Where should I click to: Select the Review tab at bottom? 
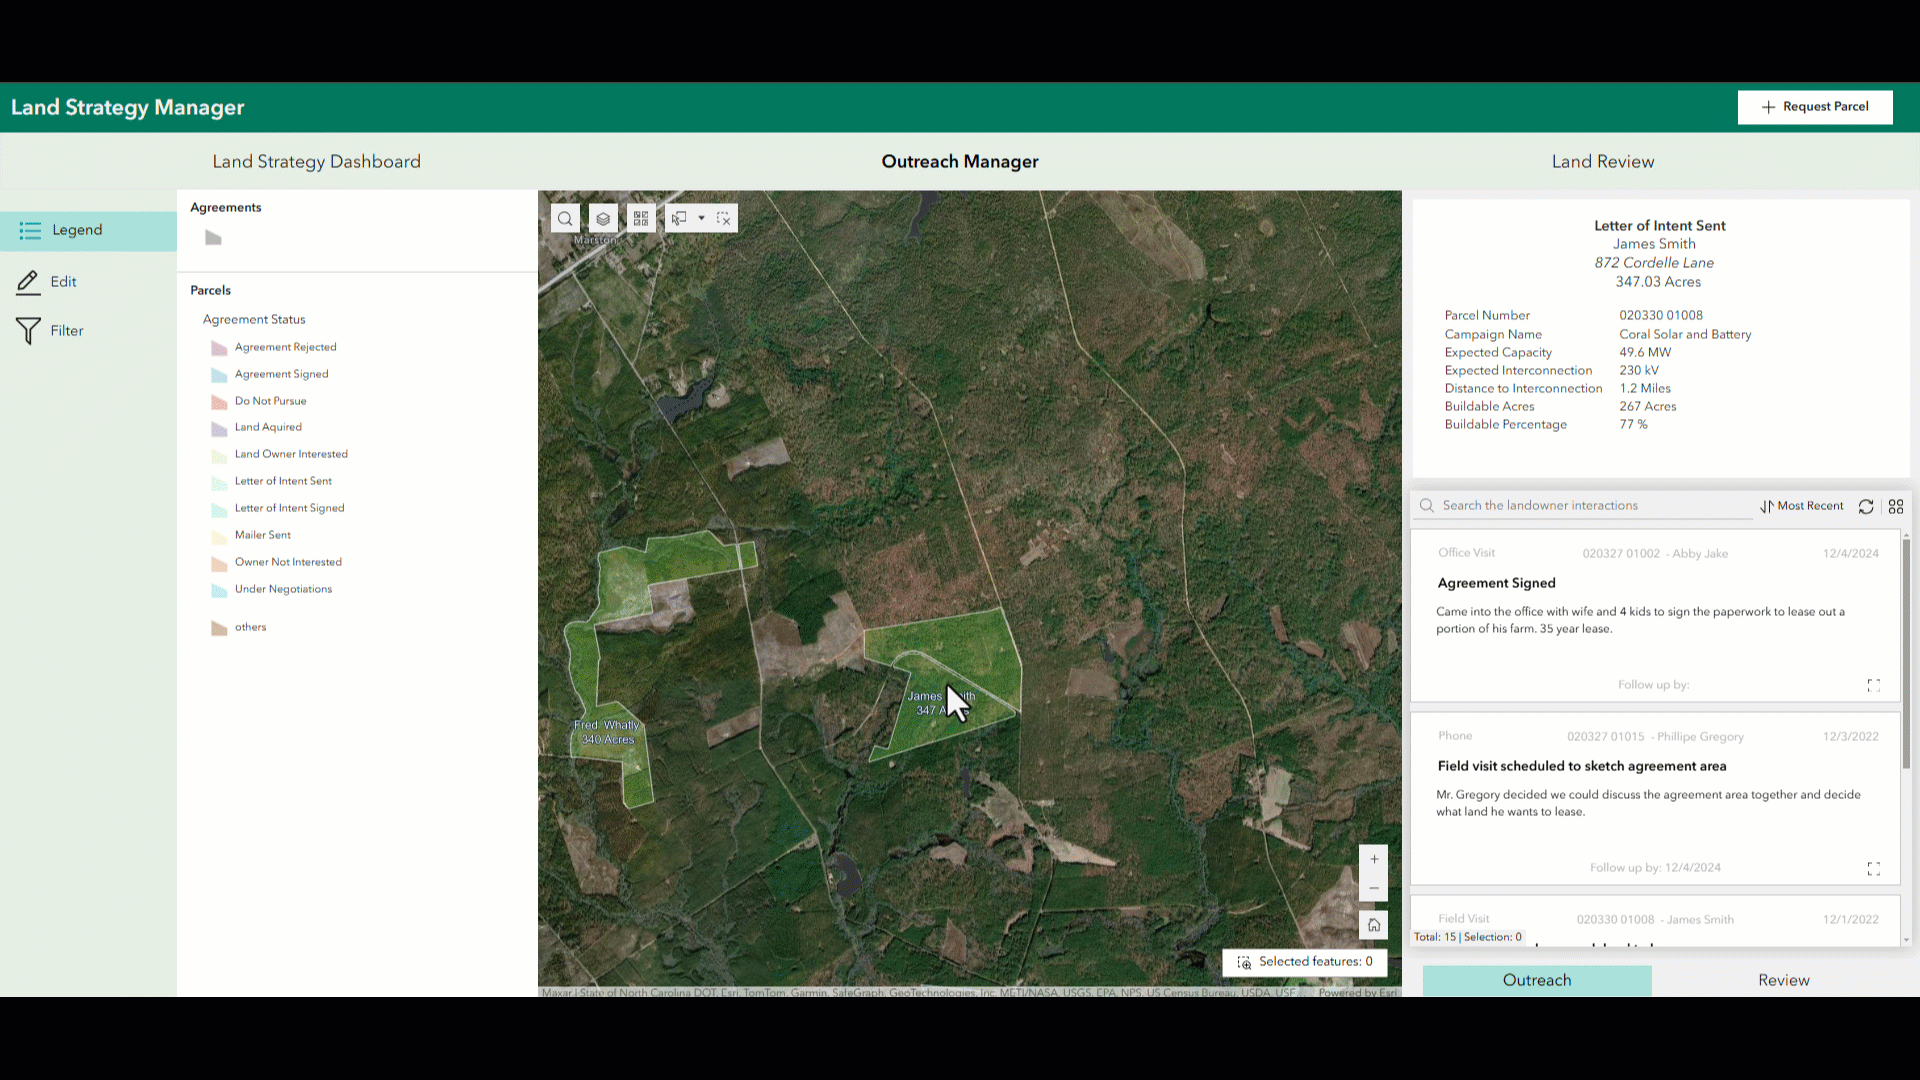1784,980
